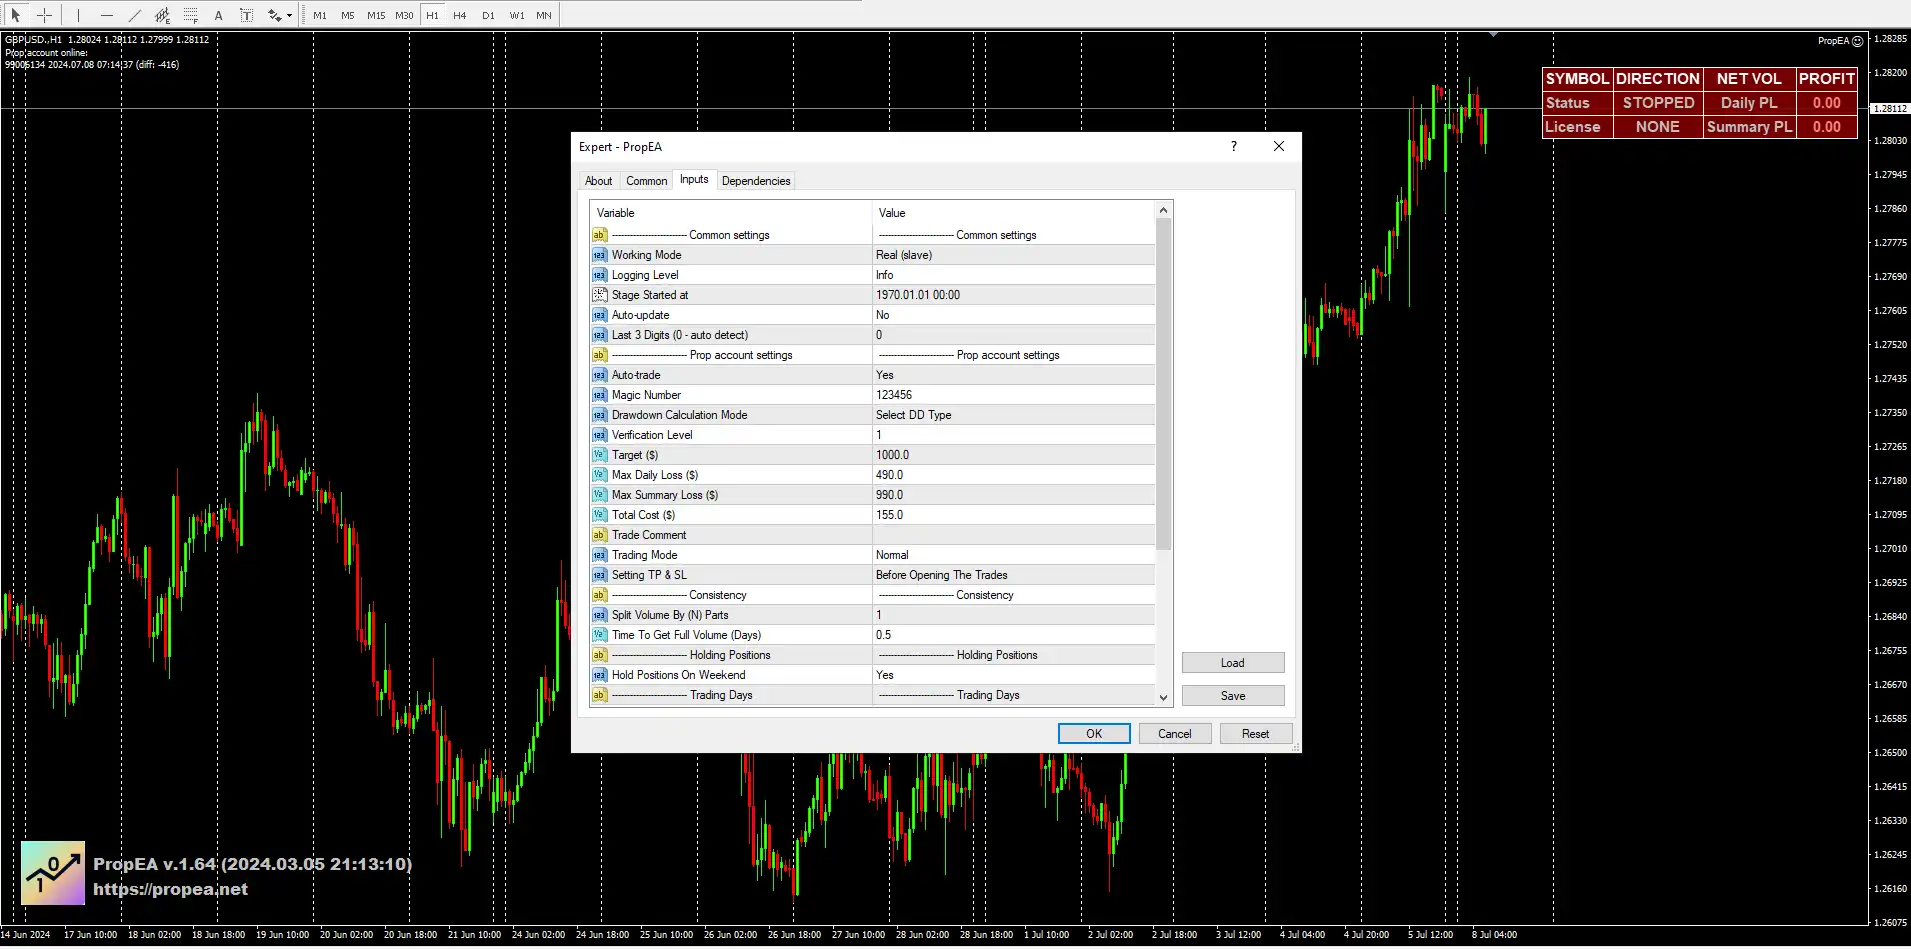Viewport: 1911px width, 949px height.
Task: Edit the empty Trade Comment value
Action: coord(1013,535)
